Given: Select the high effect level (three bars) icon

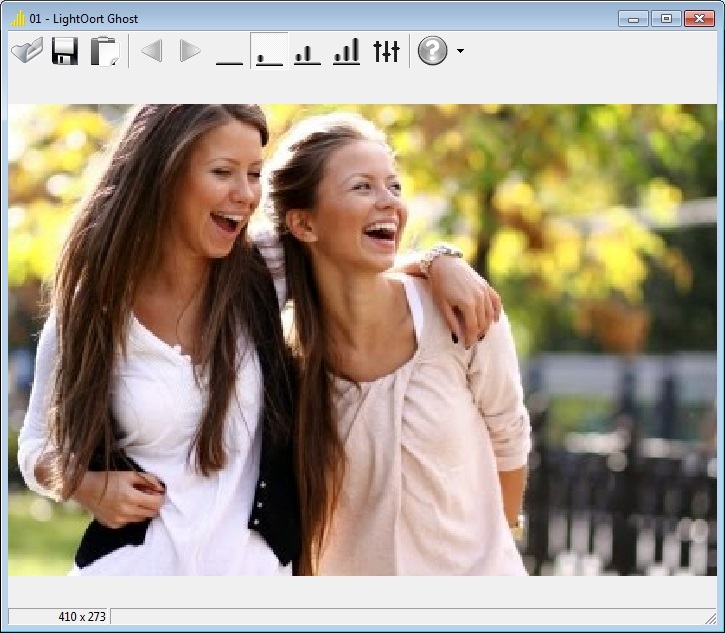Looking at the screenshot, I should point(346,51).
